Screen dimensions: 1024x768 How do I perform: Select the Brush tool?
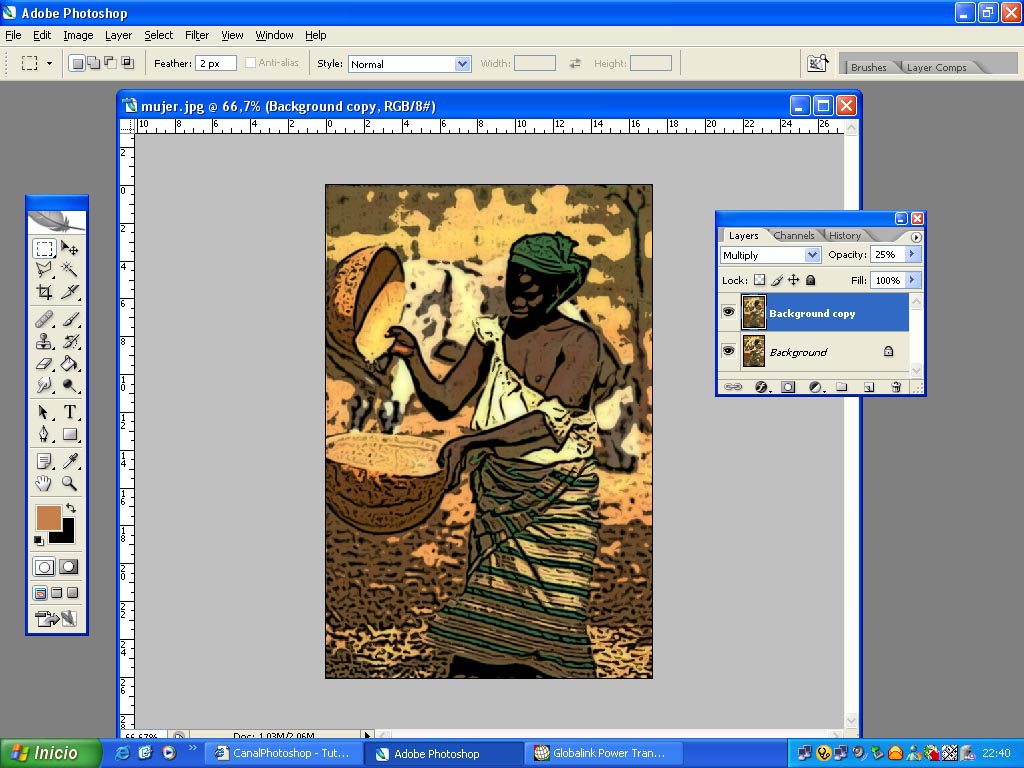69,319
